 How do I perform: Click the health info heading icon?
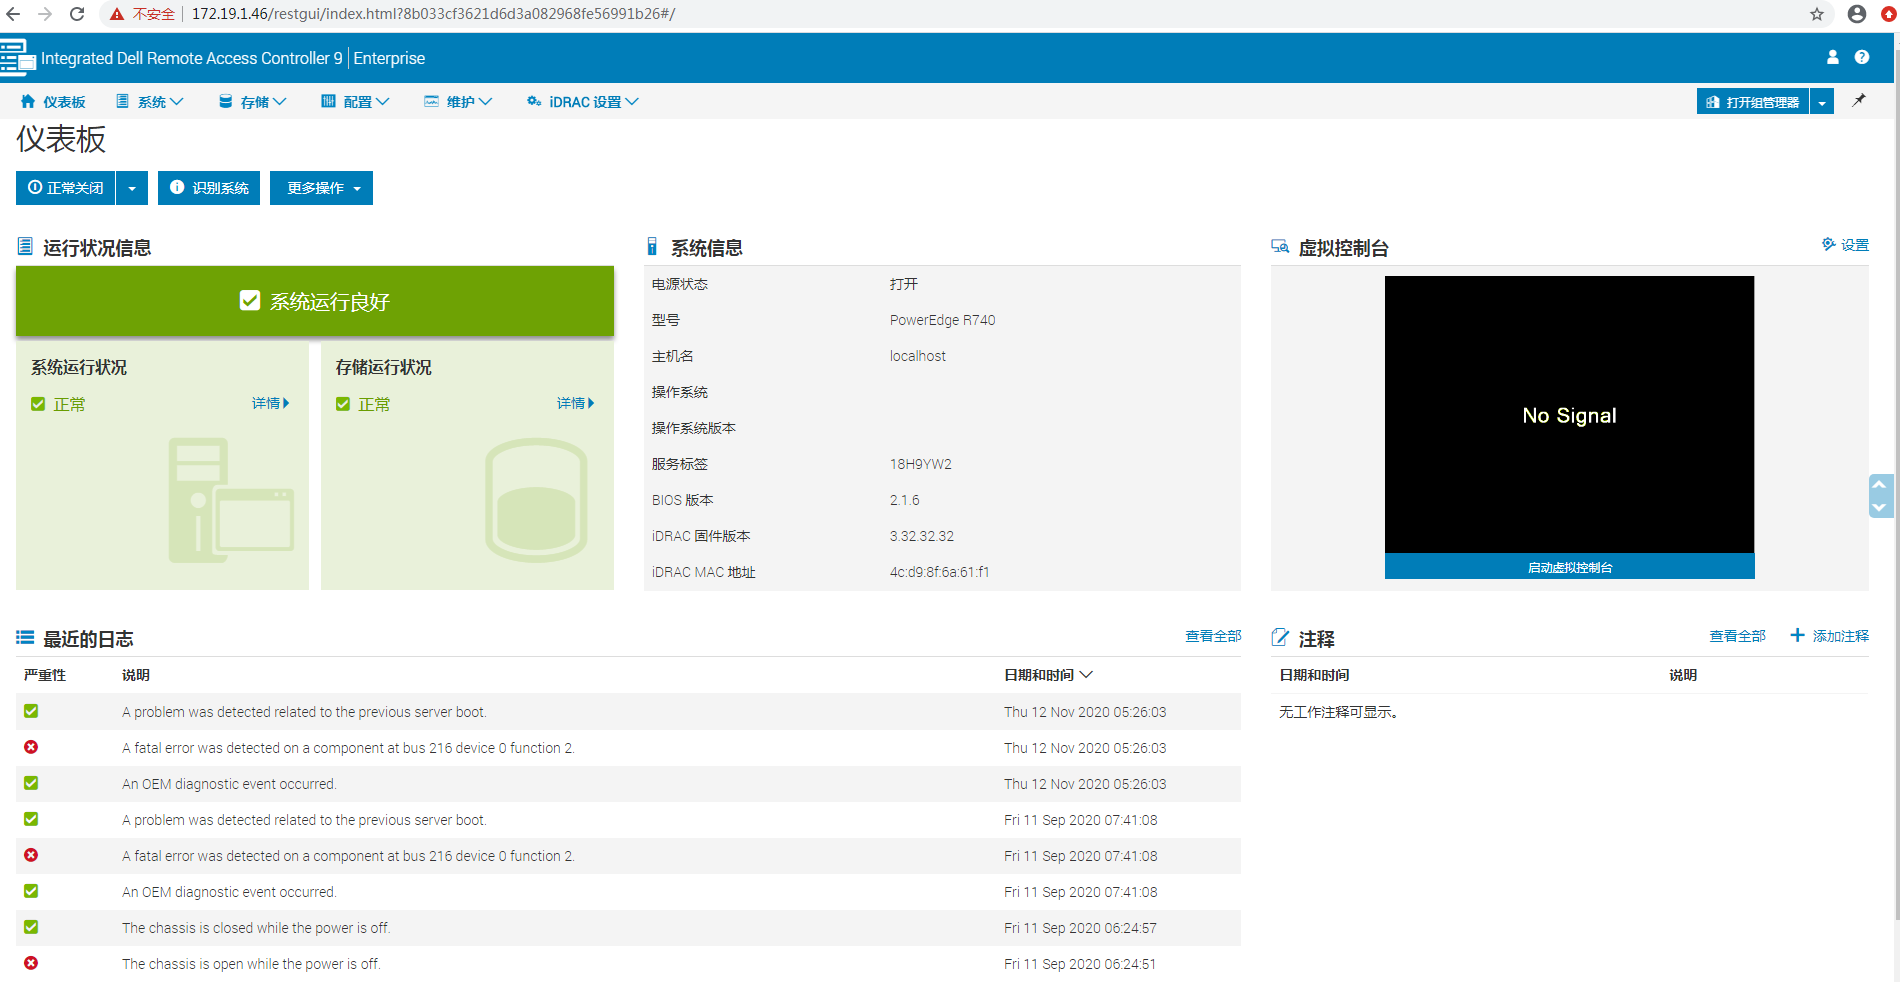pos(25,246)
